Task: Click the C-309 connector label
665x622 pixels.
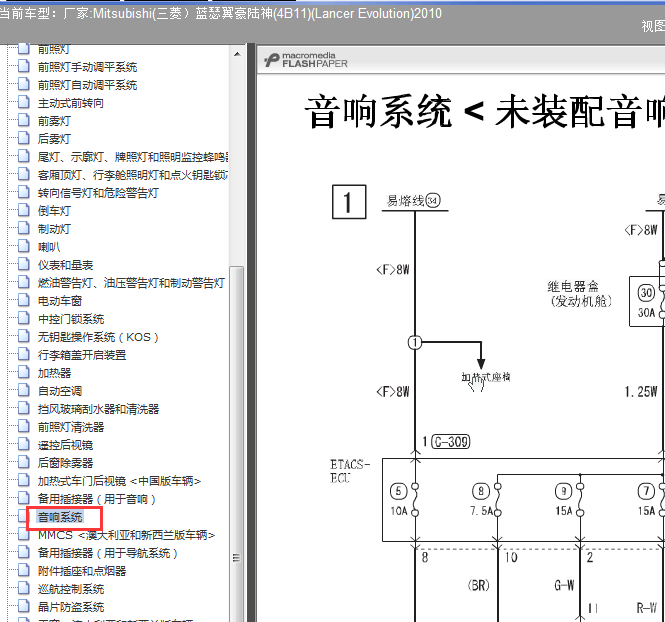Action: [x=451, y=442]
